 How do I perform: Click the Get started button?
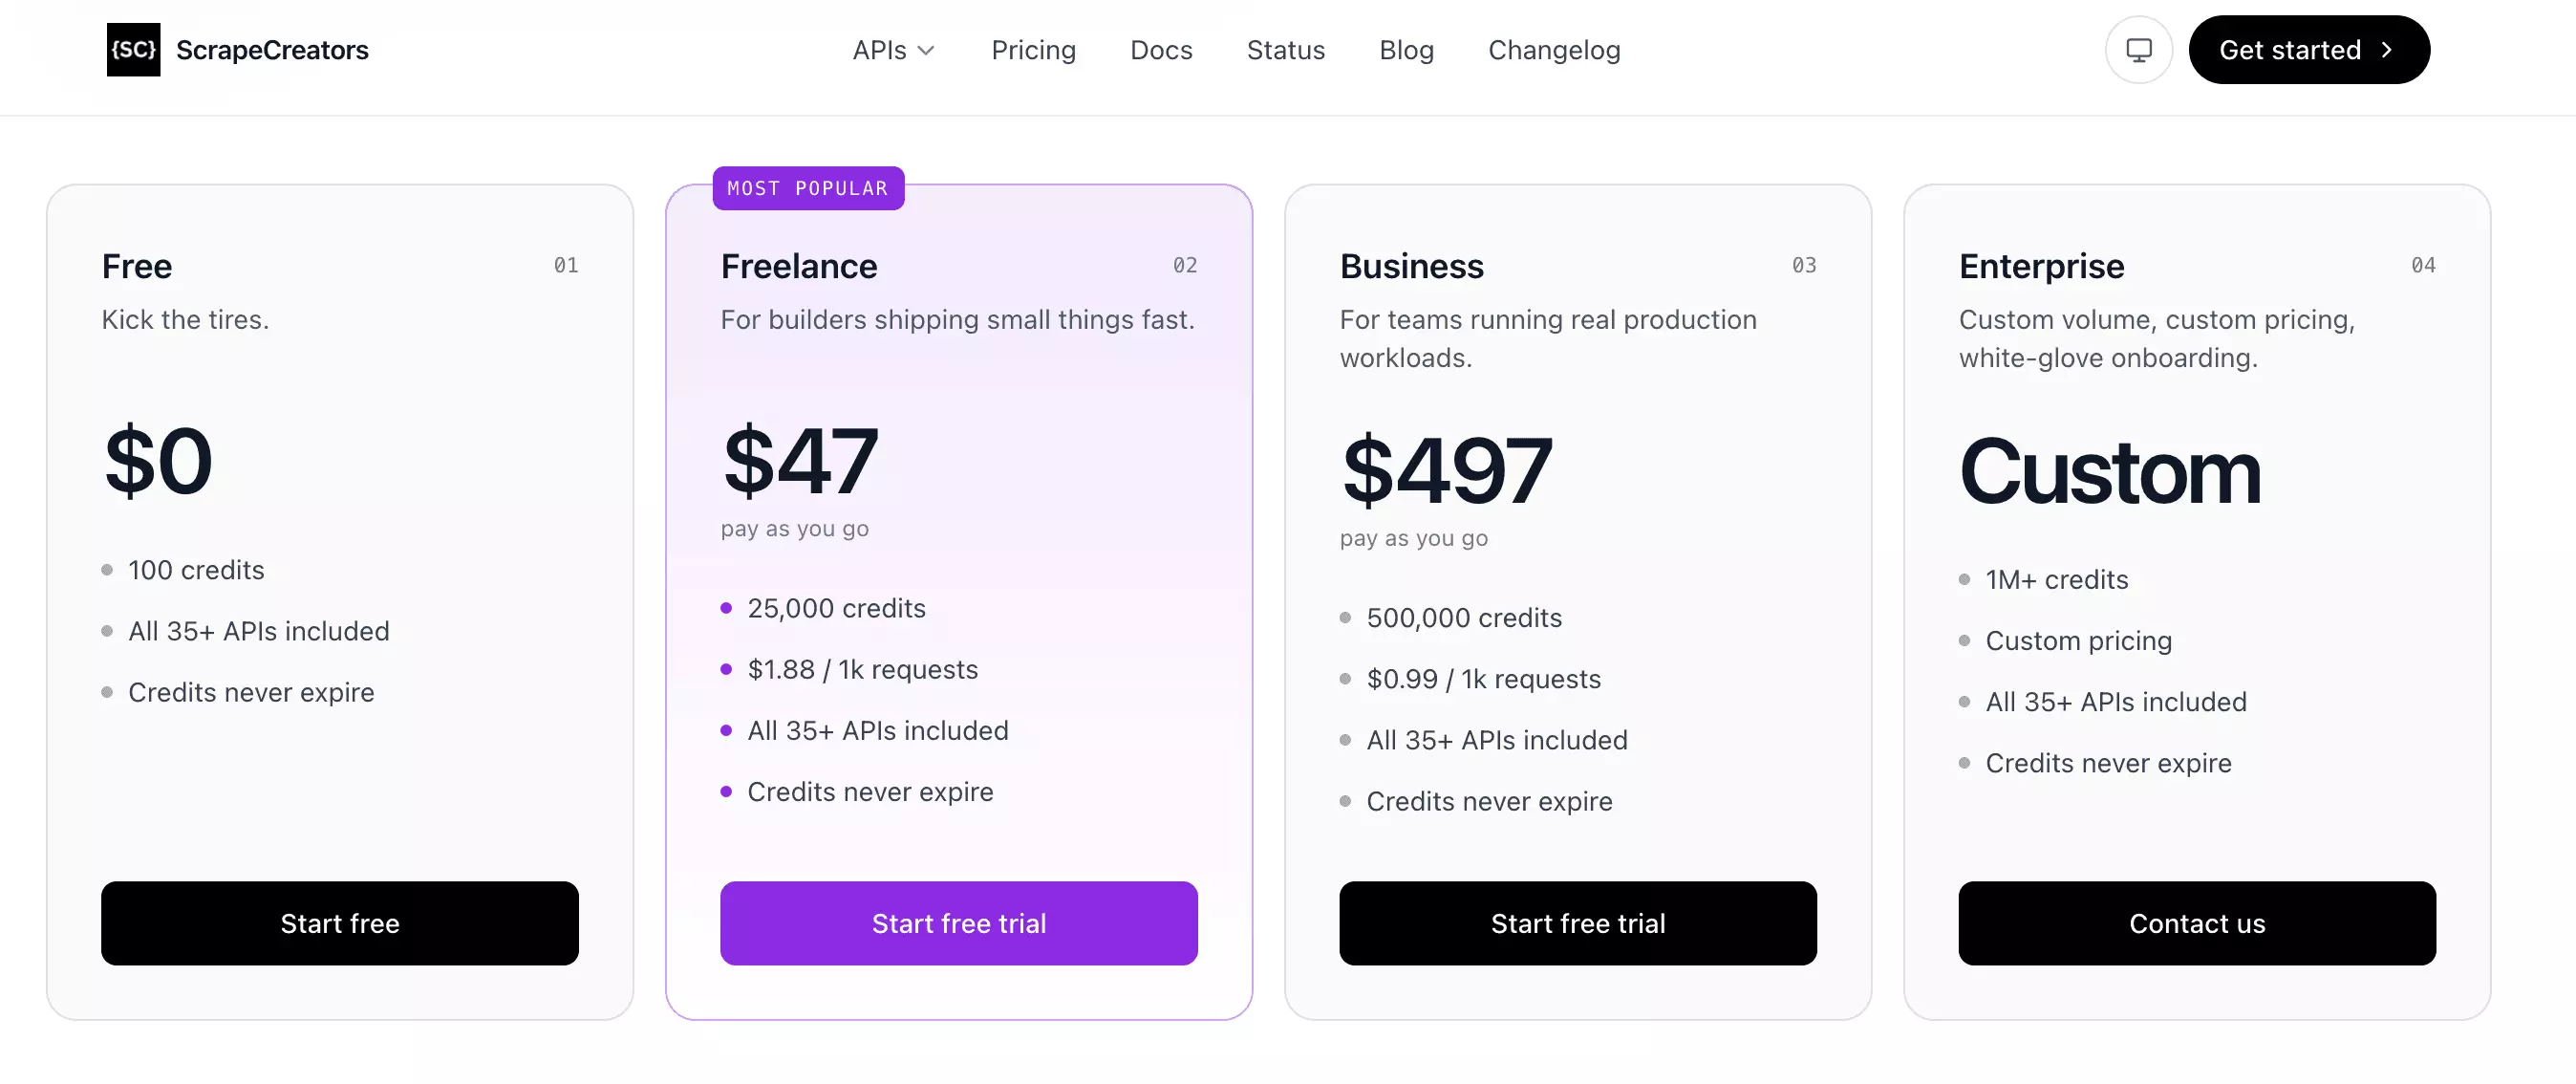(x=2308, y=49)
